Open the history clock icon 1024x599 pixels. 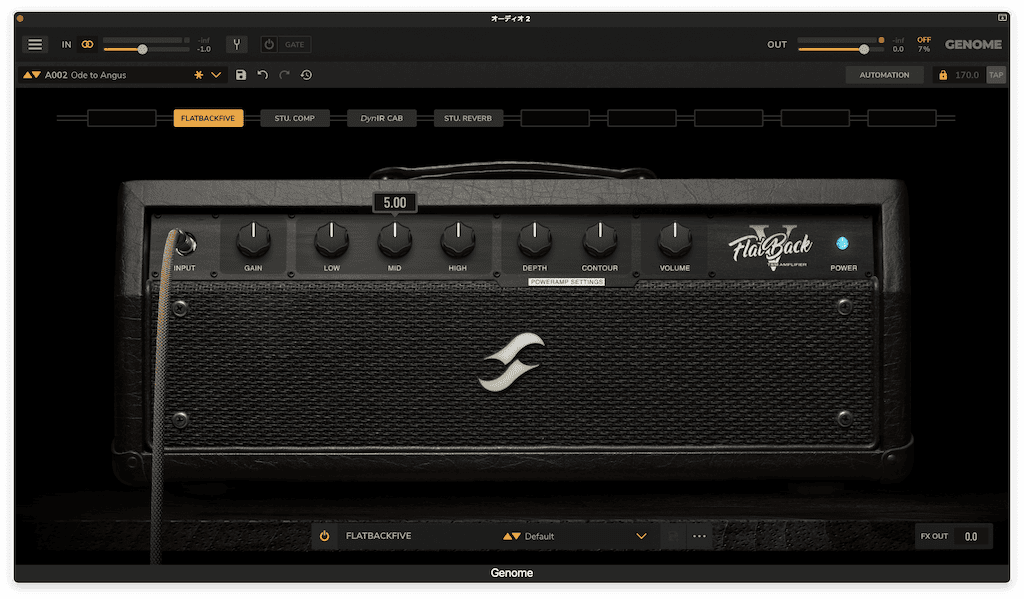306,75
